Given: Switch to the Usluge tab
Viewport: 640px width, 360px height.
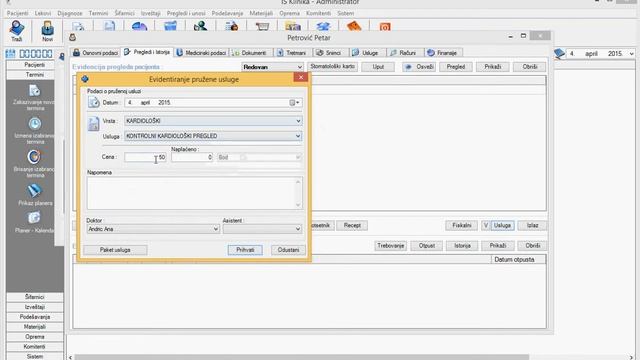Looking at the screenshot, I should point(366,53).
